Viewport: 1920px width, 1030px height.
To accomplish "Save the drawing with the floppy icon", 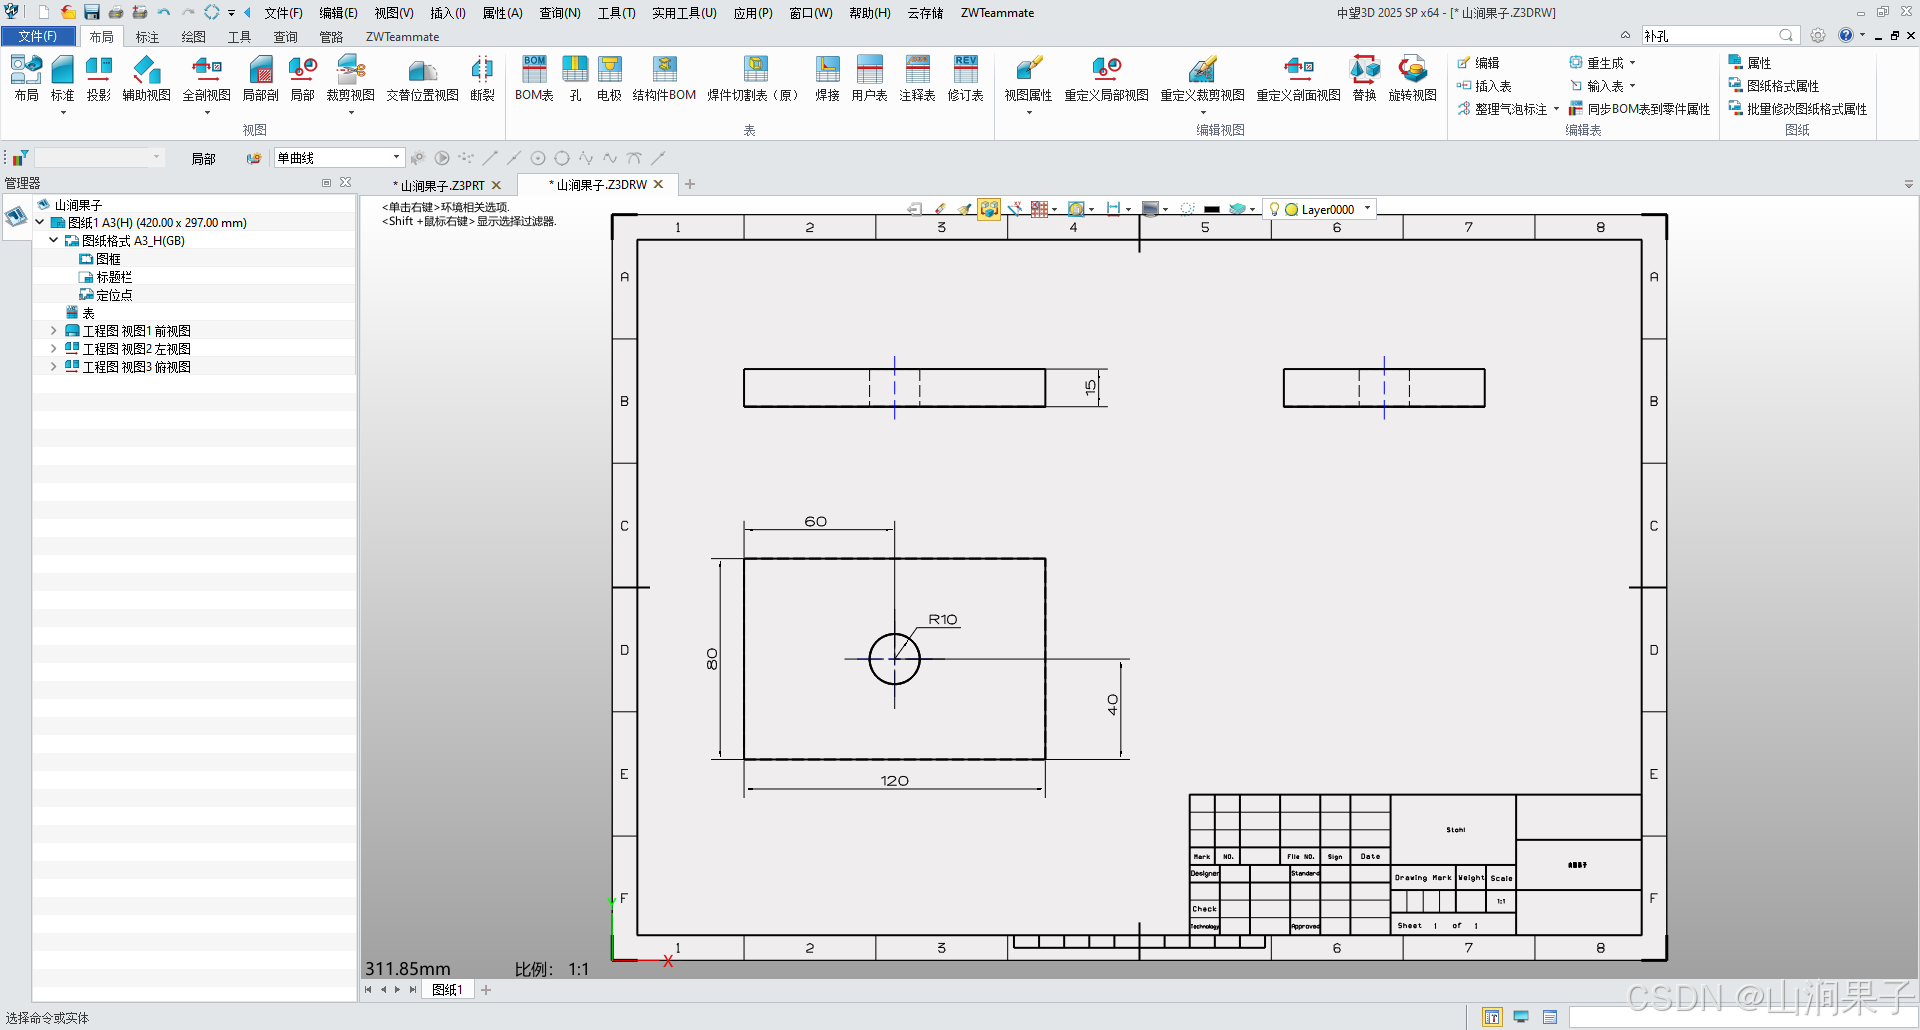I will (91, 12).
